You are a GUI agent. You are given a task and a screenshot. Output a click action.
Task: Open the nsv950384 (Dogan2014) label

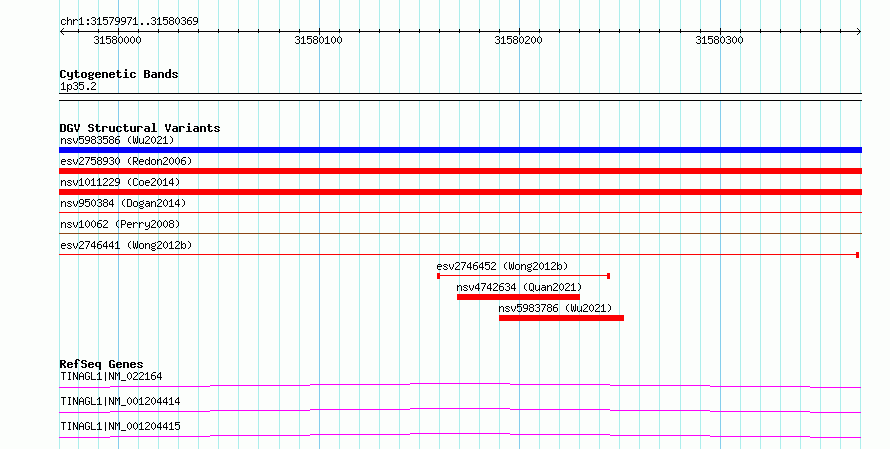click(123, 203)
